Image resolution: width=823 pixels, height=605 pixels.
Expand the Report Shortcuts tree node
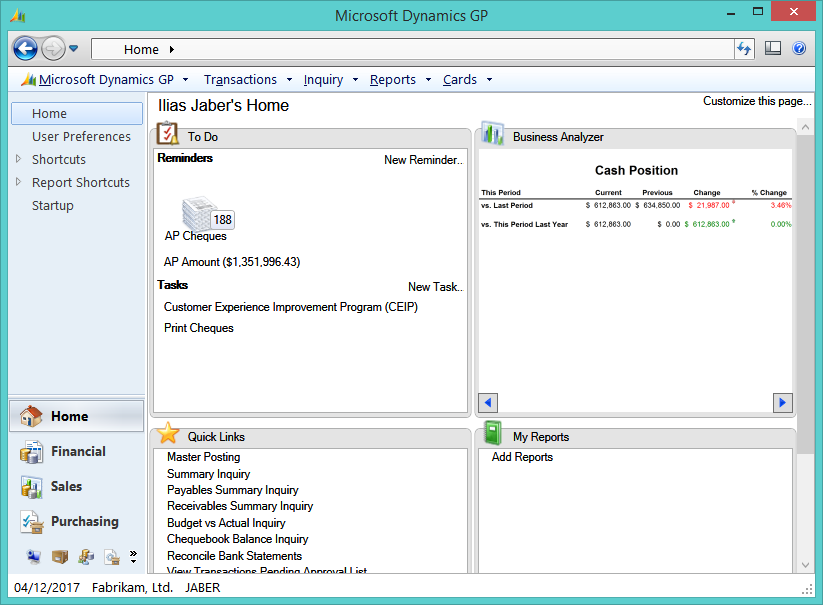18,182
